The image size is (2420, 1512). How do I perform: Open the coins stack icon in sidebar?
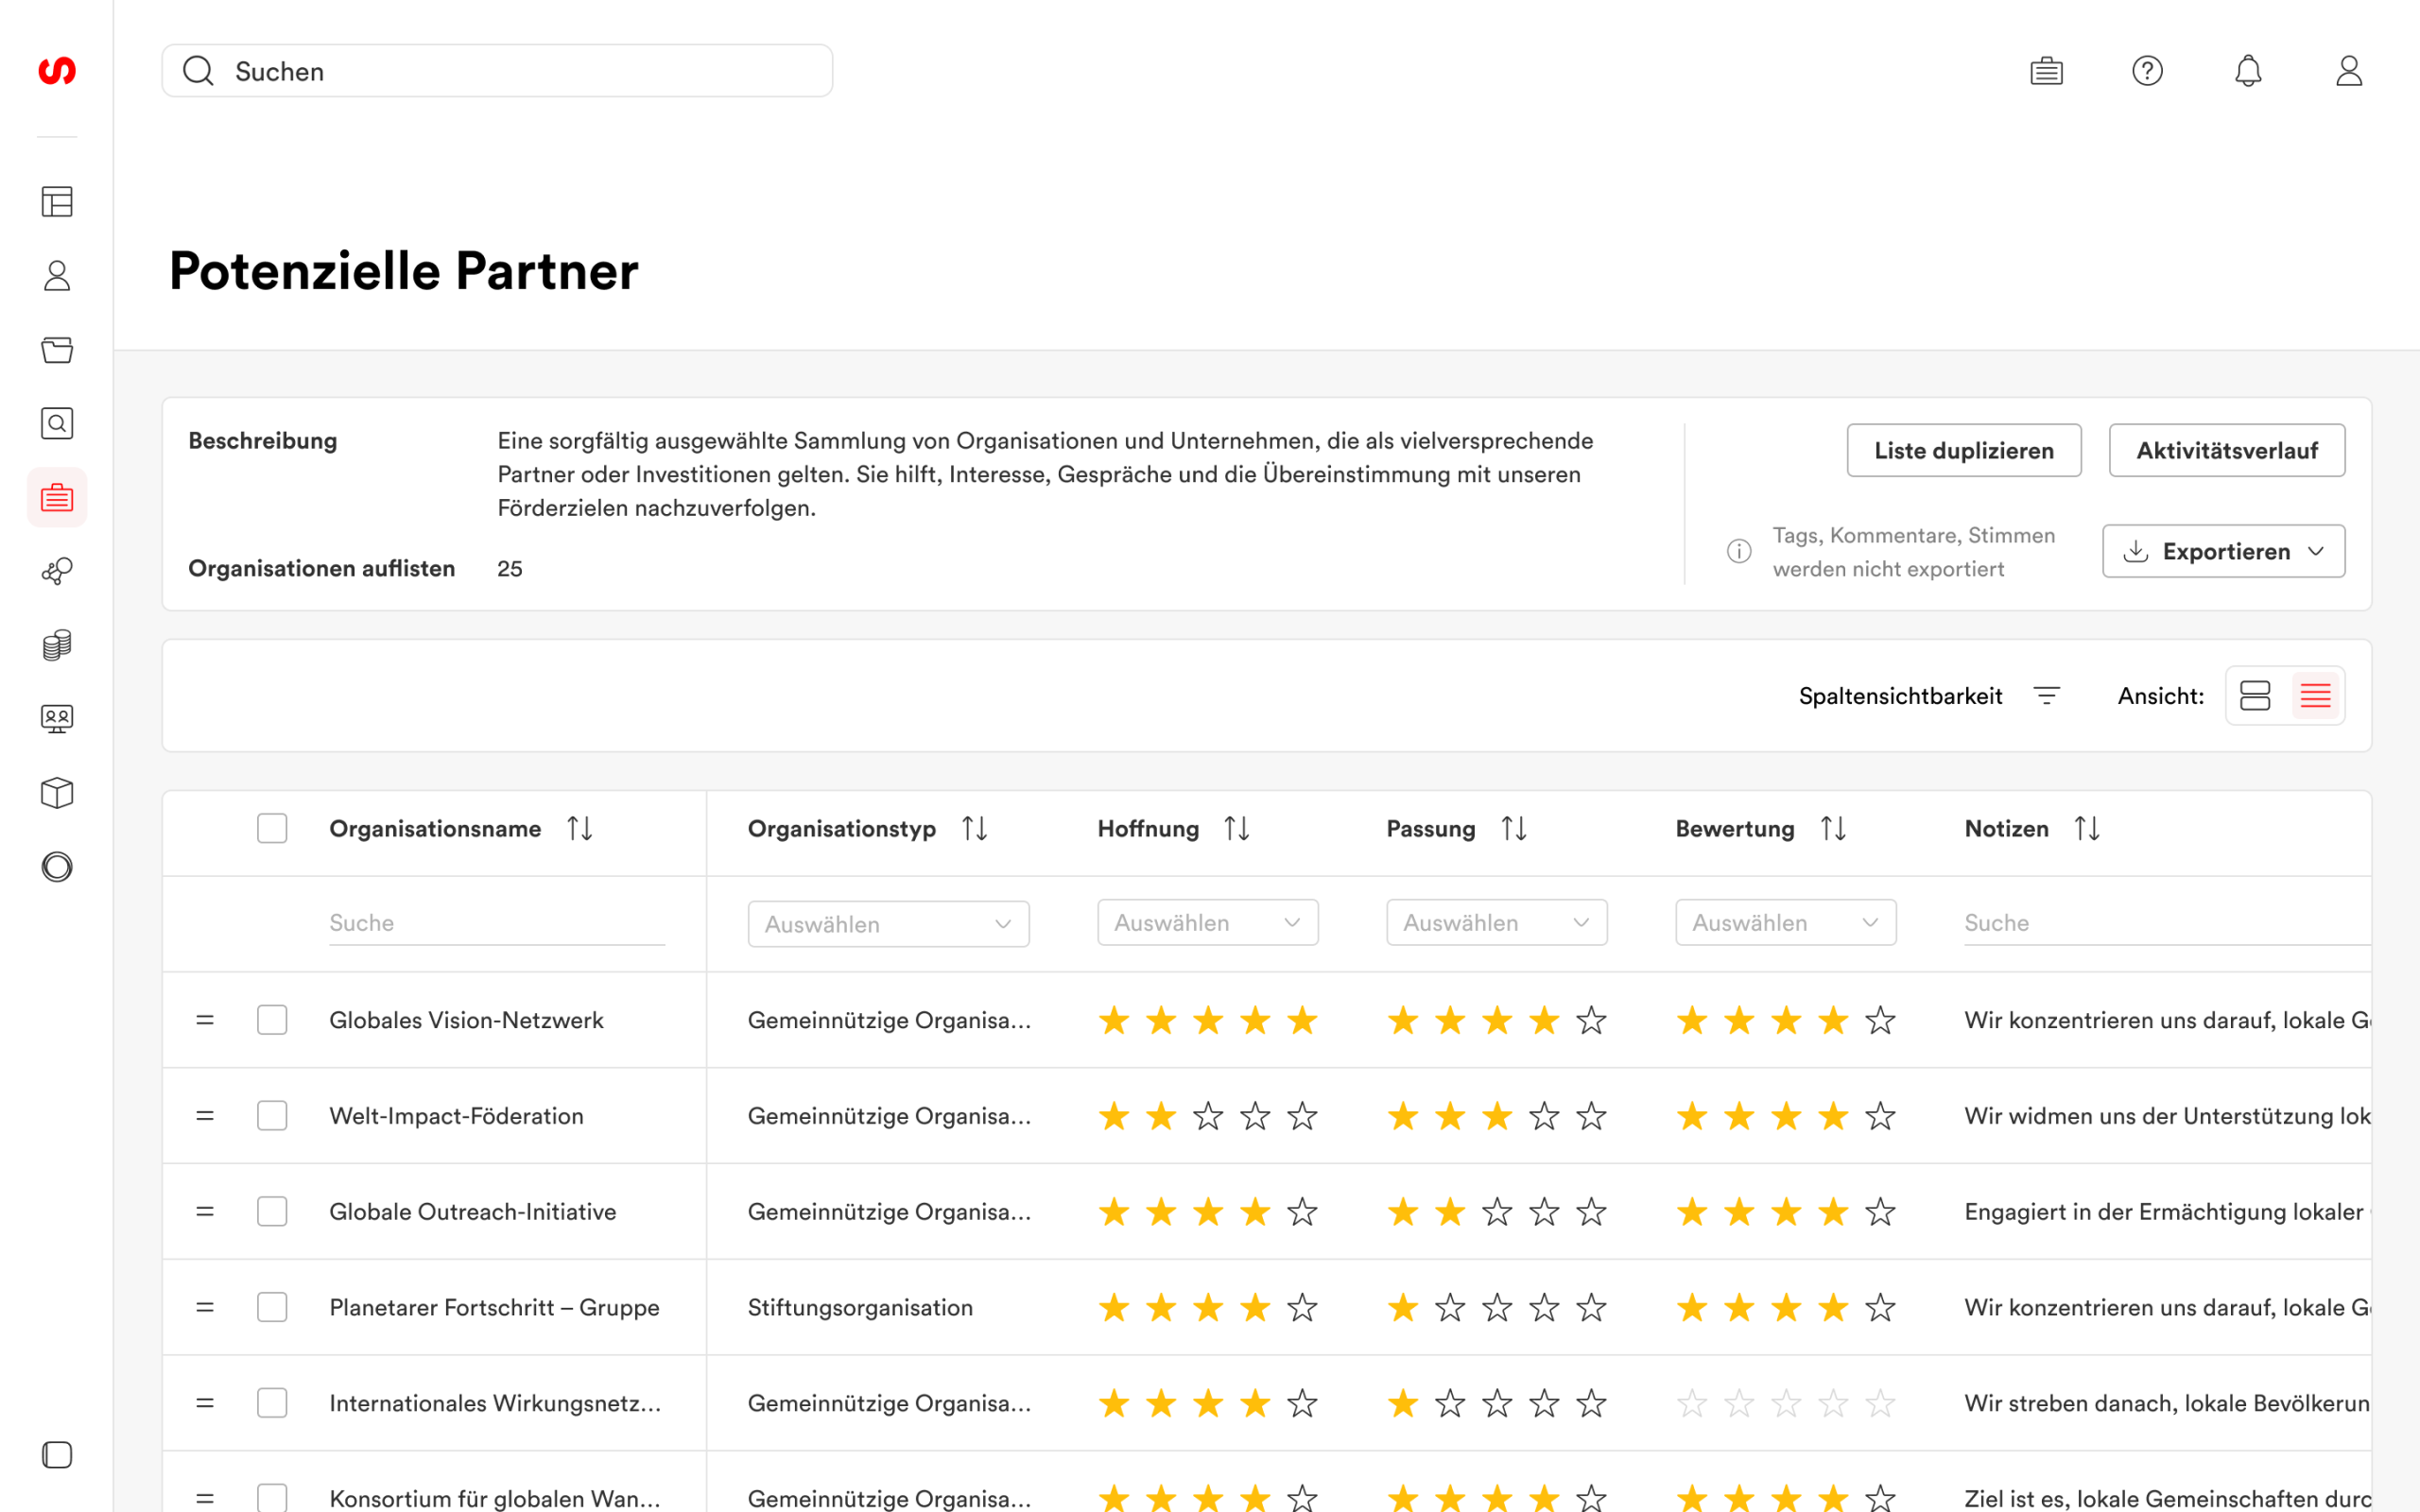point(57,645)
